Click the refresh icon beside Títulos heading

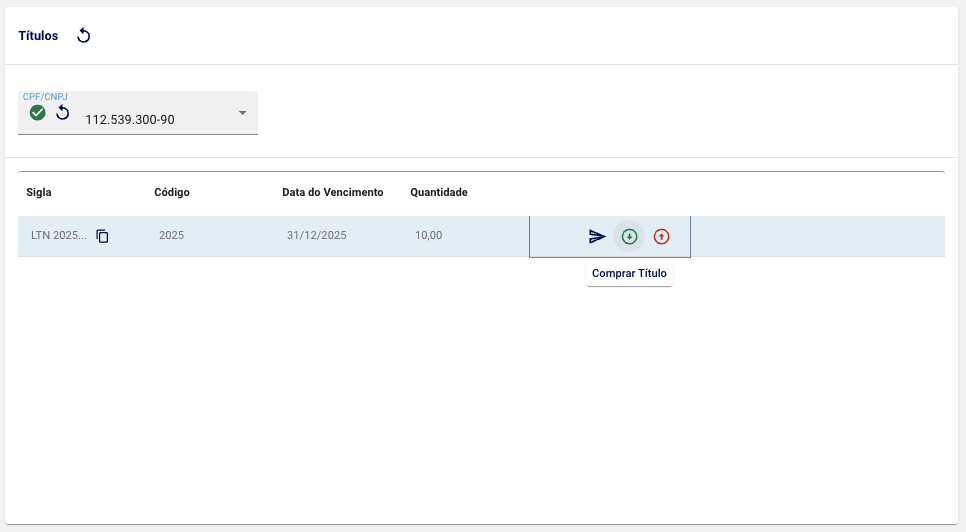click(84, 36)
